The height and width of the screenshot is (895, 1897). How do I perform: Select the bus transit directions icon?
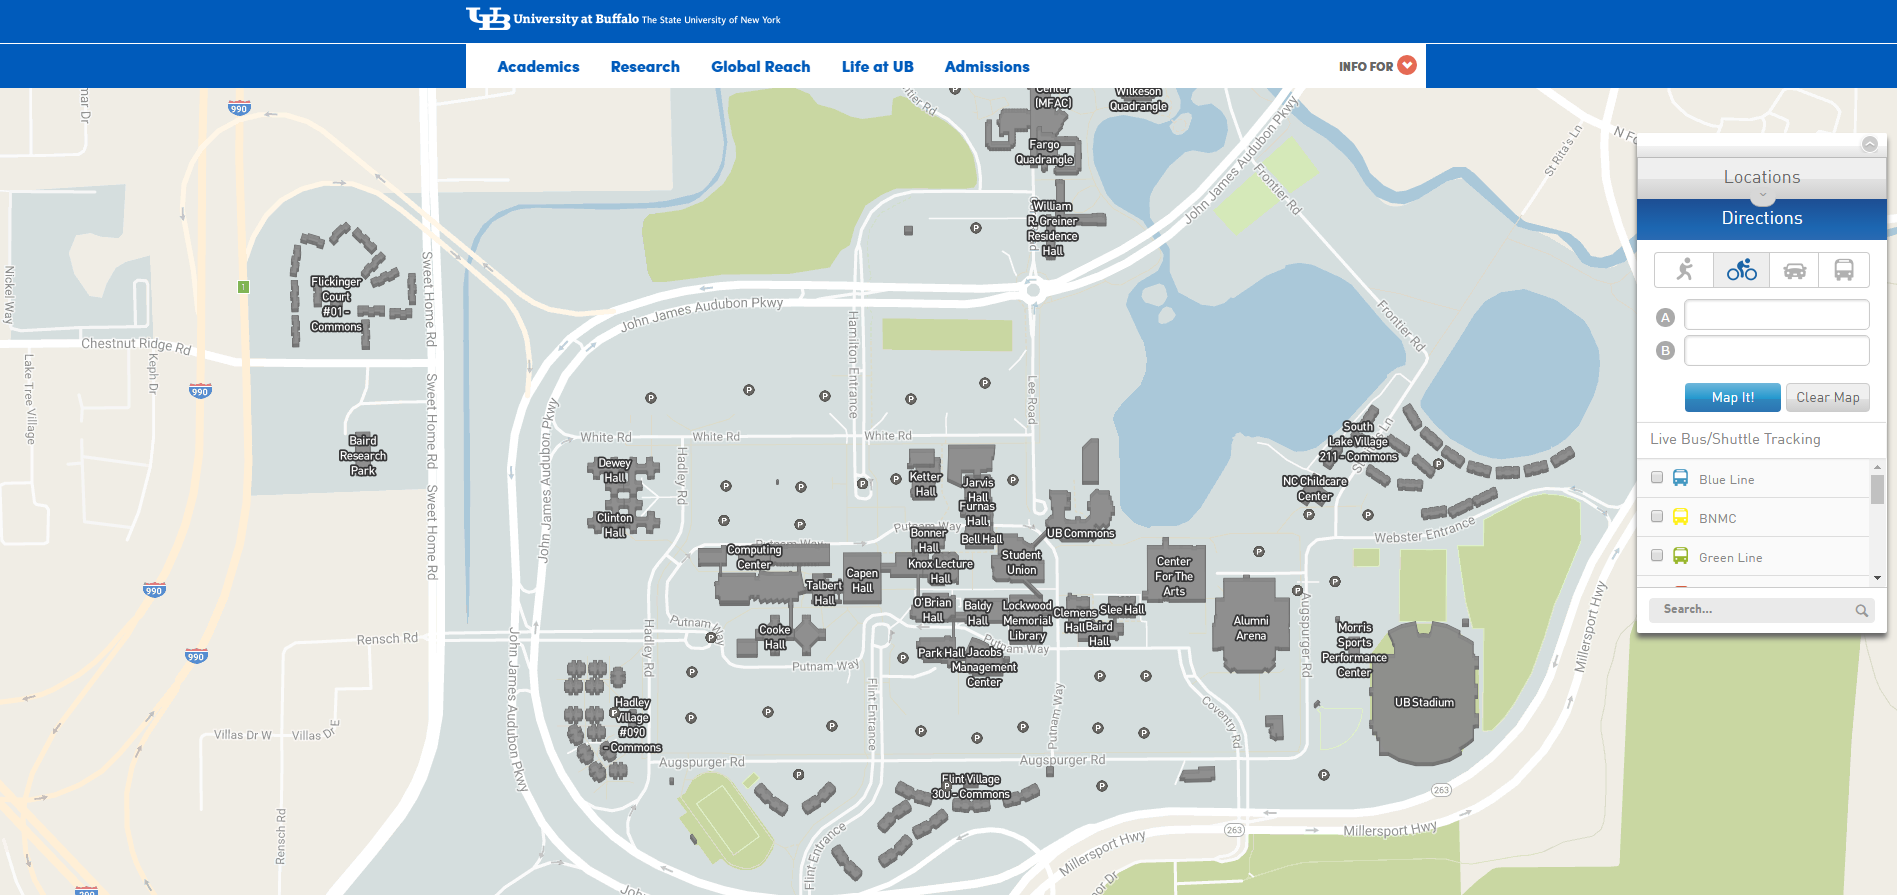[x=1844, y=270]
